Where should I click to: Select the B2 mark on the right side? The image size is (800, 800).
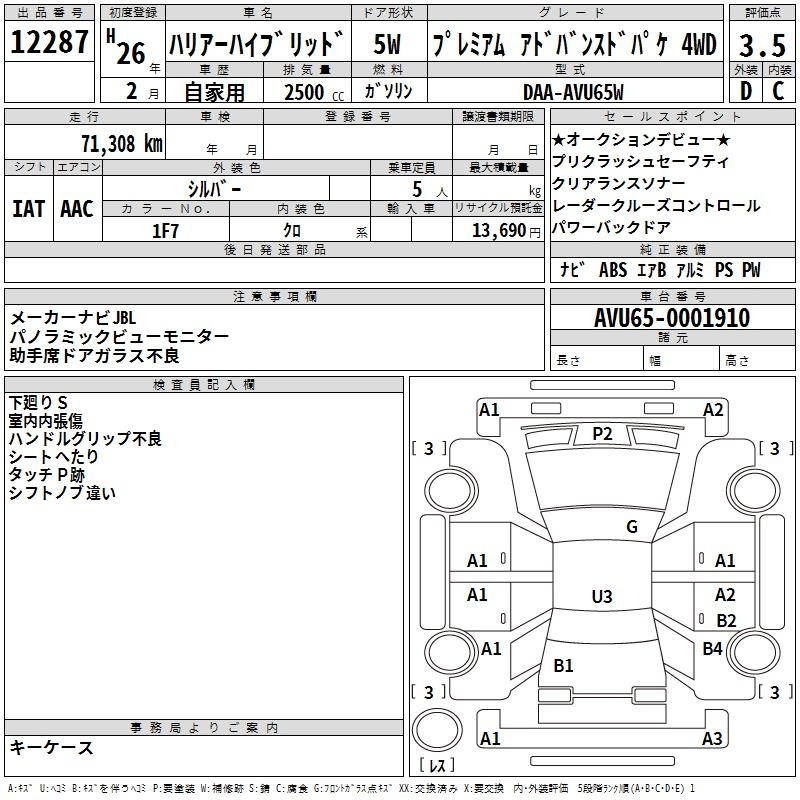pyautogui.click(x=726, y=620)
